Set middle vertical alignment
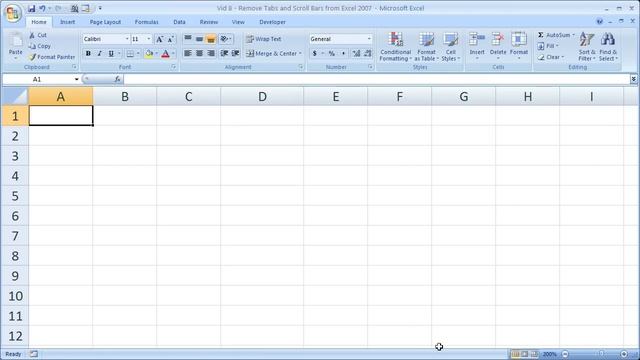 pyautogui.click(x=199, y=39)
